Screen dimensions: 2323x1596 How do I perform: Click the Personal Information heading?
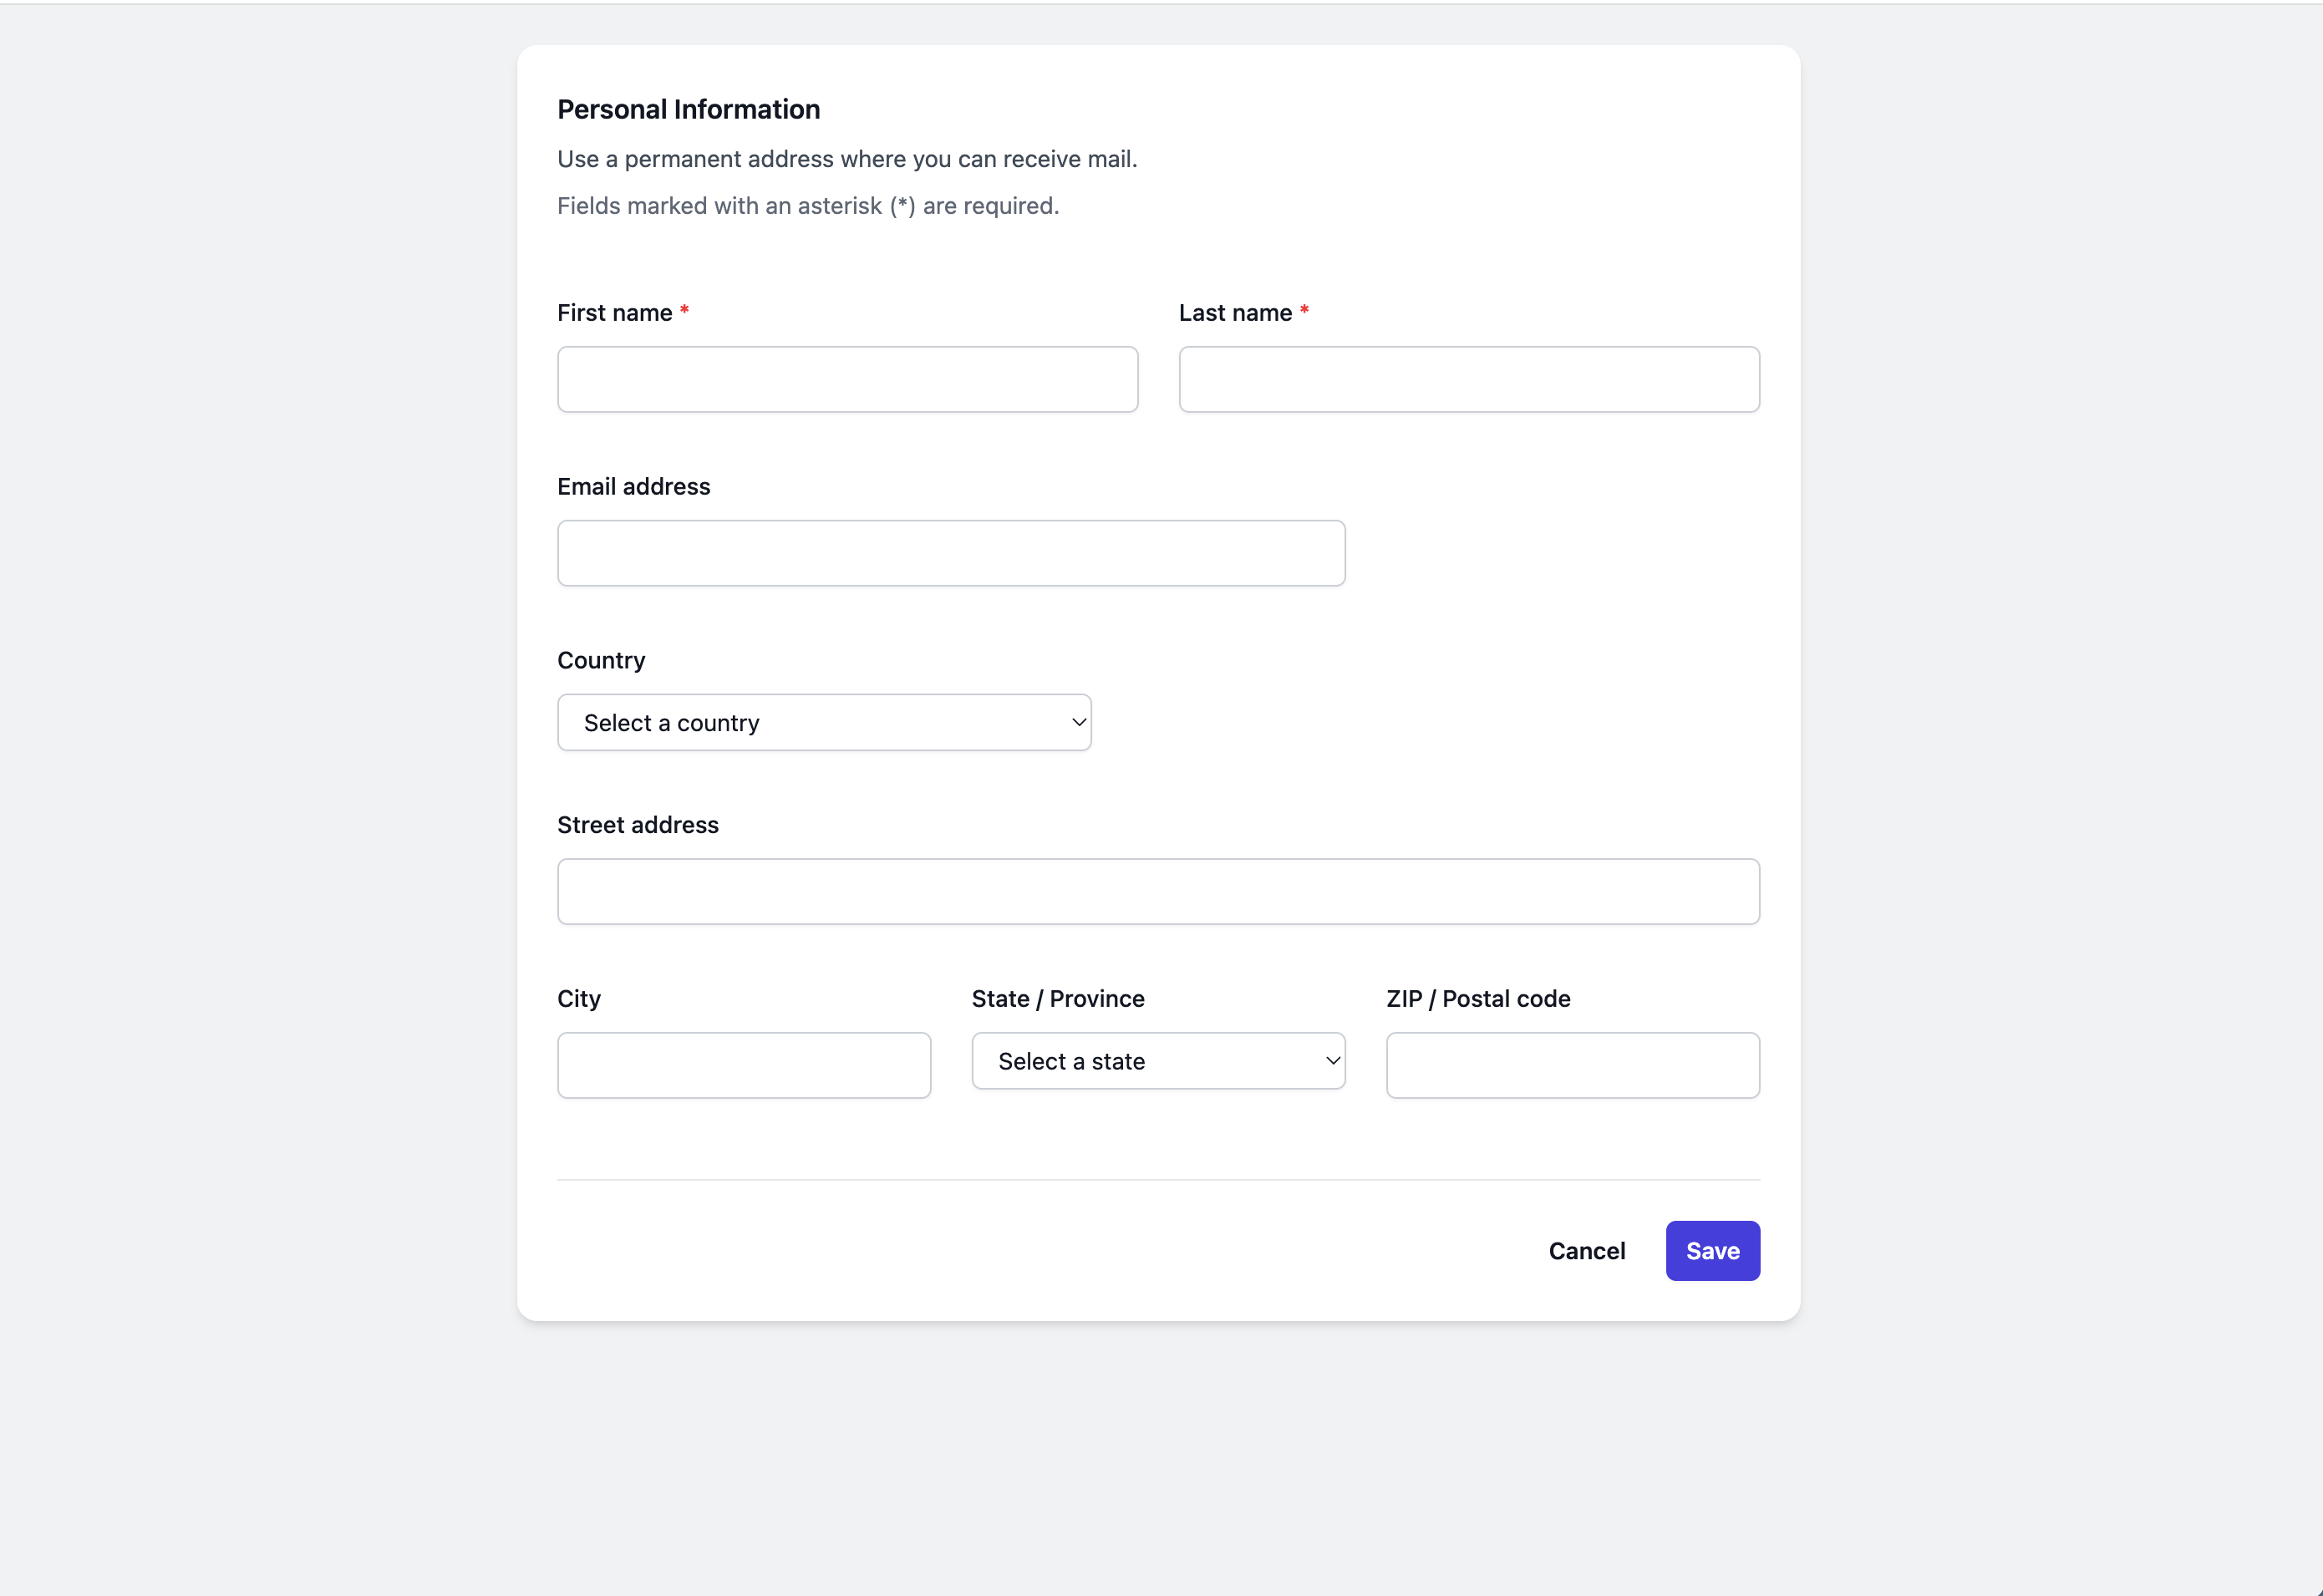pos(688,109)
